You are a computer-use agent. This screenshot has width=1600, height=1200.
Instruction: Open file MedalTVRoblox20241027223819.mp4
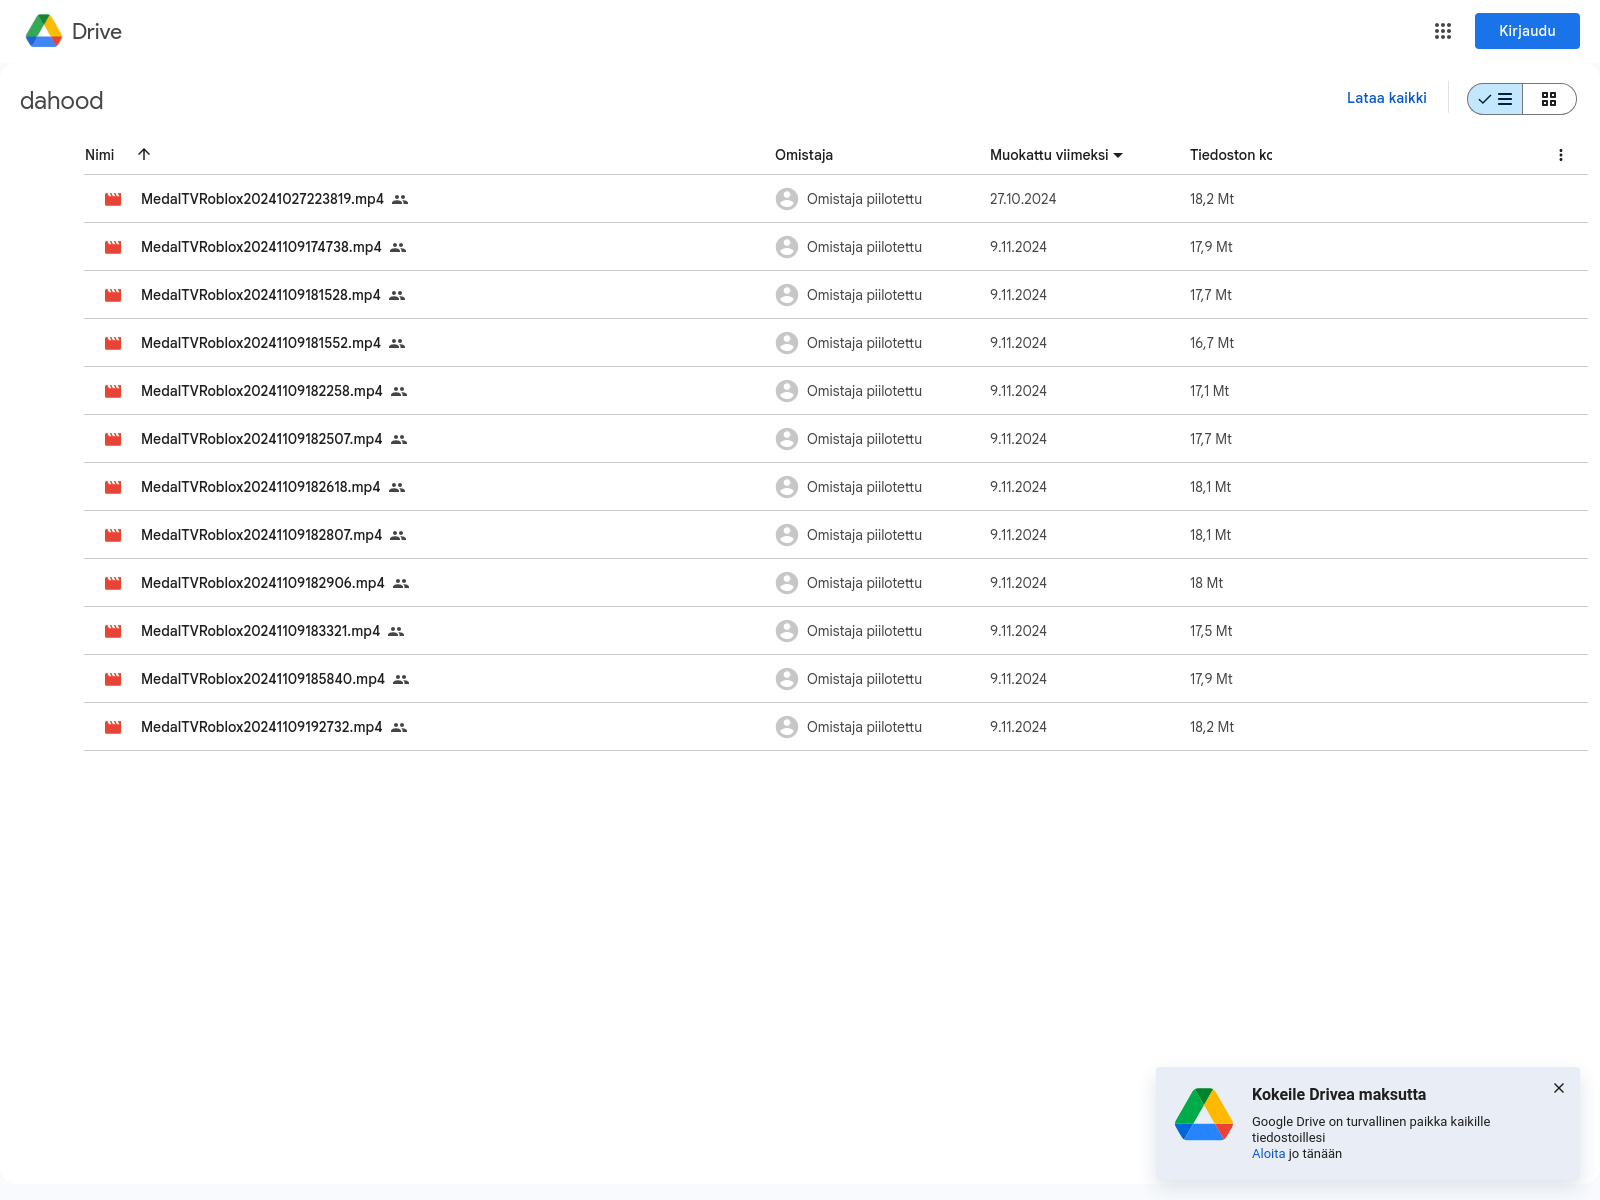pyautogui.click(x=262, y=199)
